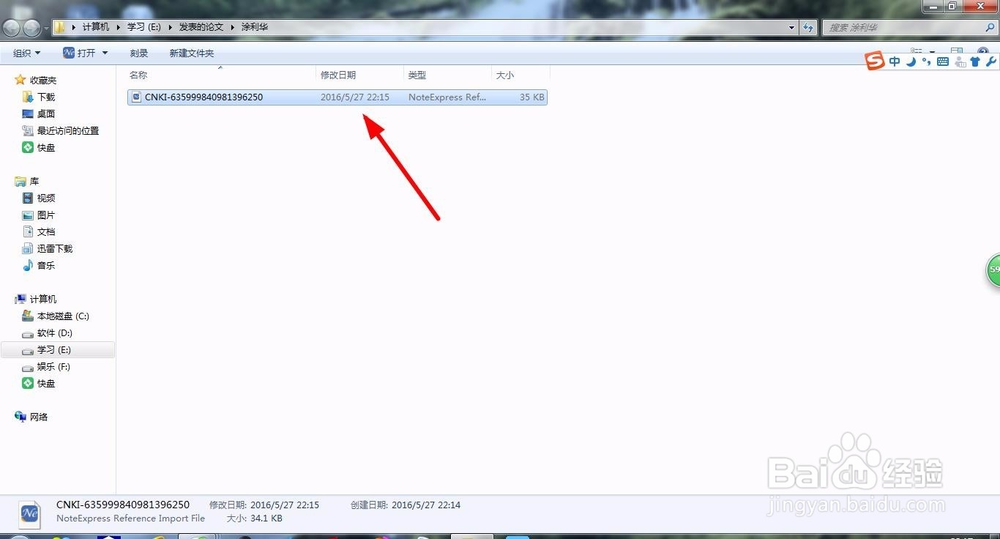Click the orange Sogou S logo
The width and height of the screenshot is (1000, 539).
click(874, 61)
